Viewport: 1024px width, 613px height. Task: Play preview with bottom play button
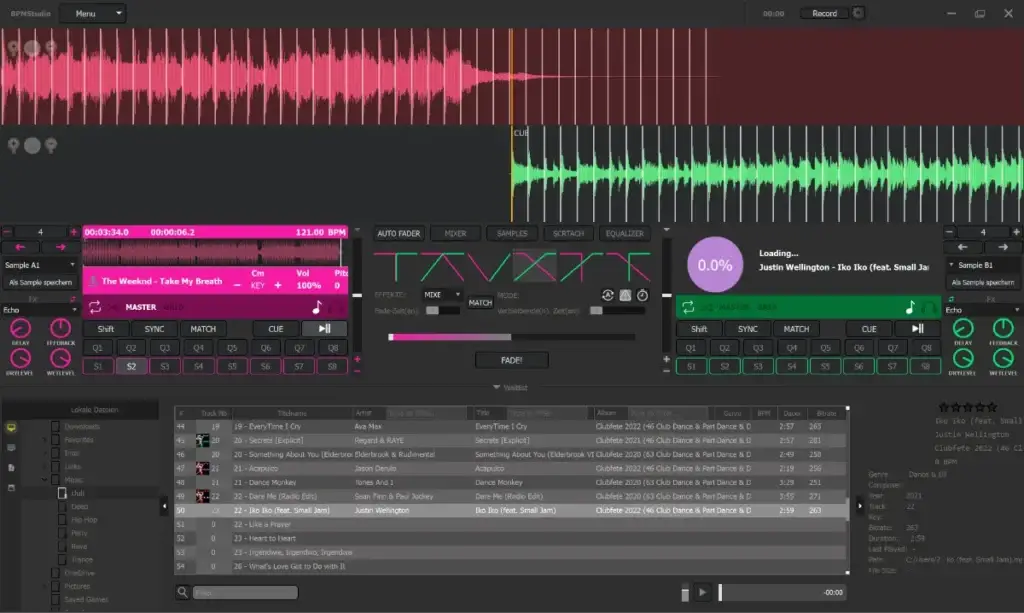point(703,592)
